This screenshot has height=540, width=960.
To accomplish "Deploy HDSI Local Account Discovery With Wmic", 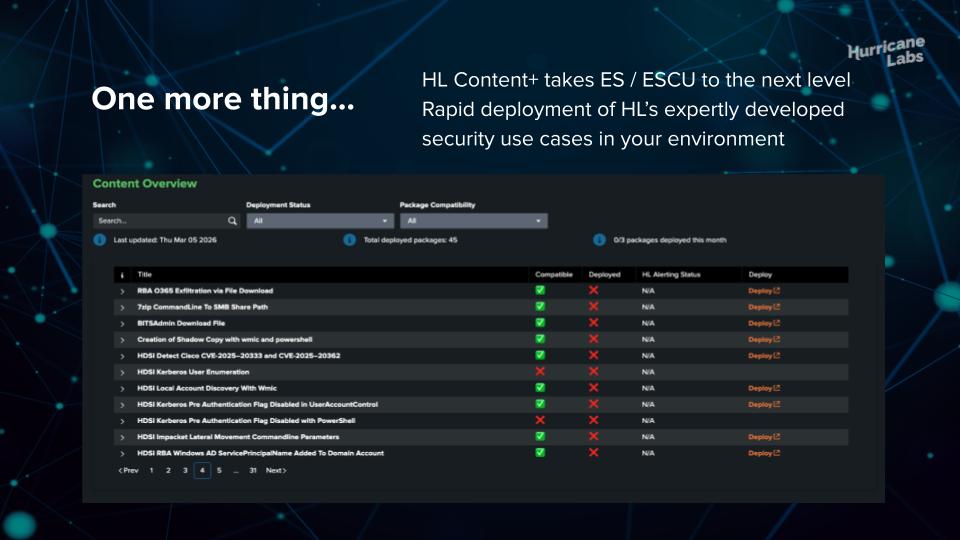I will (x=764, y=388).
